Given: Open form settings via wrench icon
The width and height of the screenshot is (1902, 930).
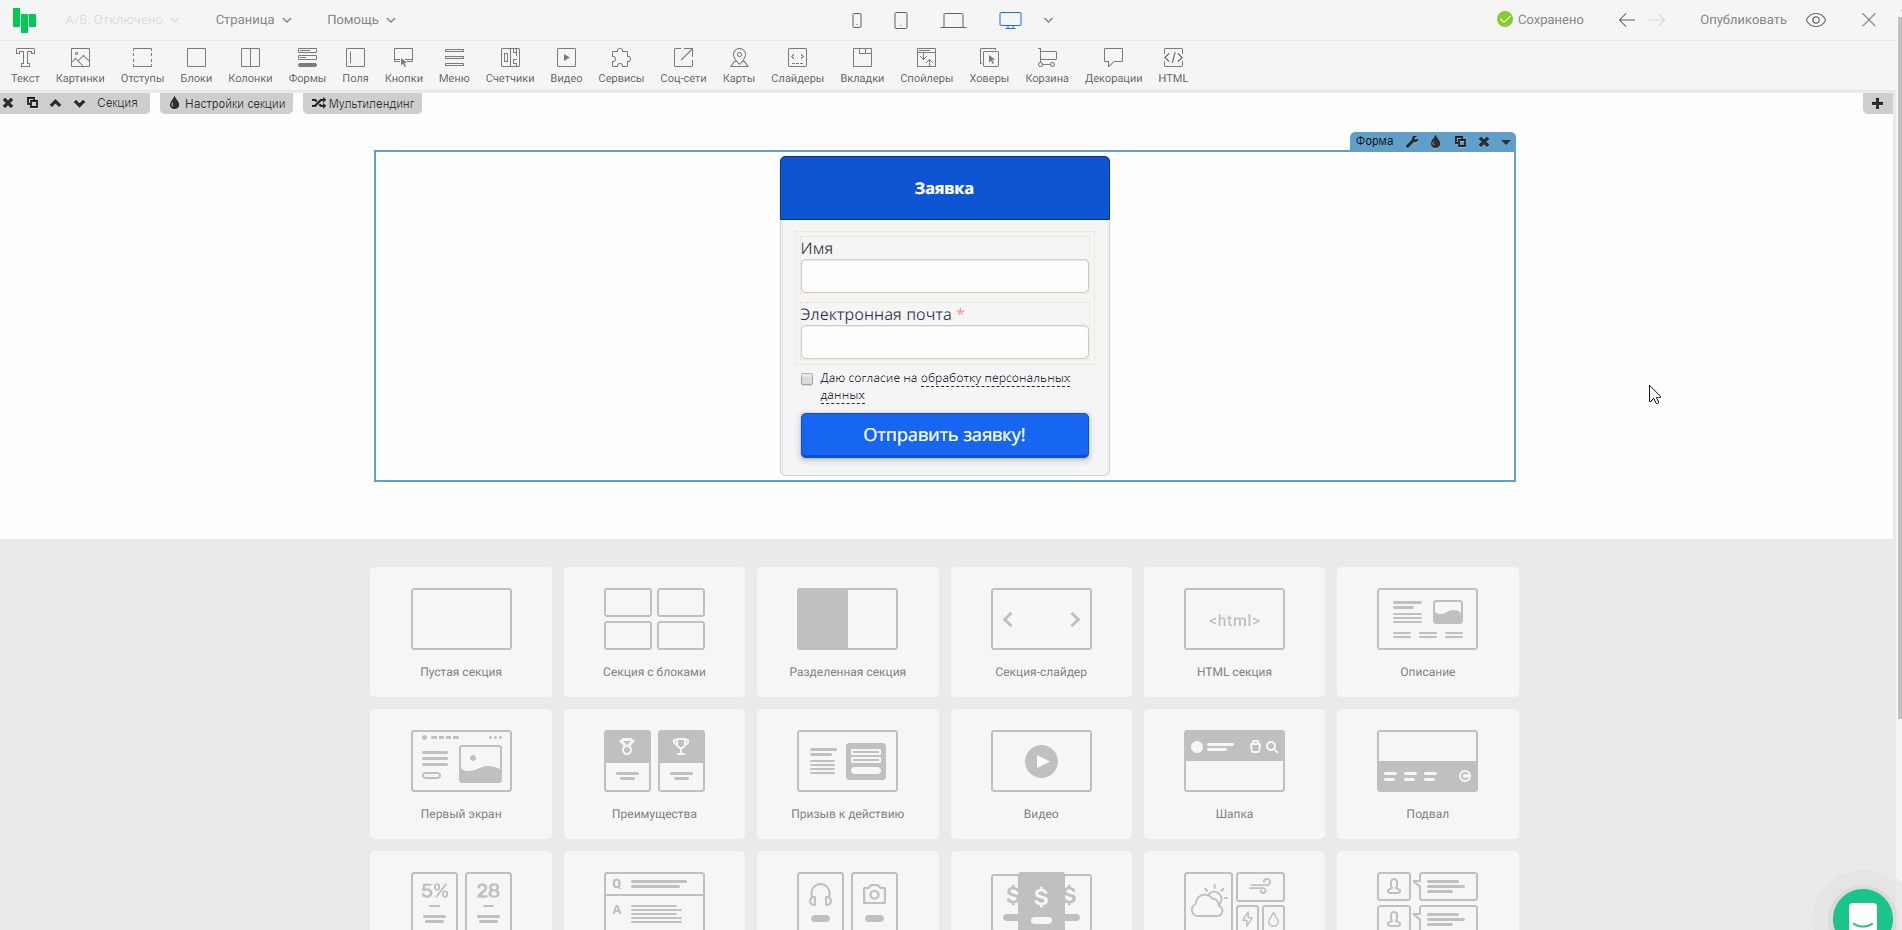Looking at the screenshot, I should [1412, 142].
